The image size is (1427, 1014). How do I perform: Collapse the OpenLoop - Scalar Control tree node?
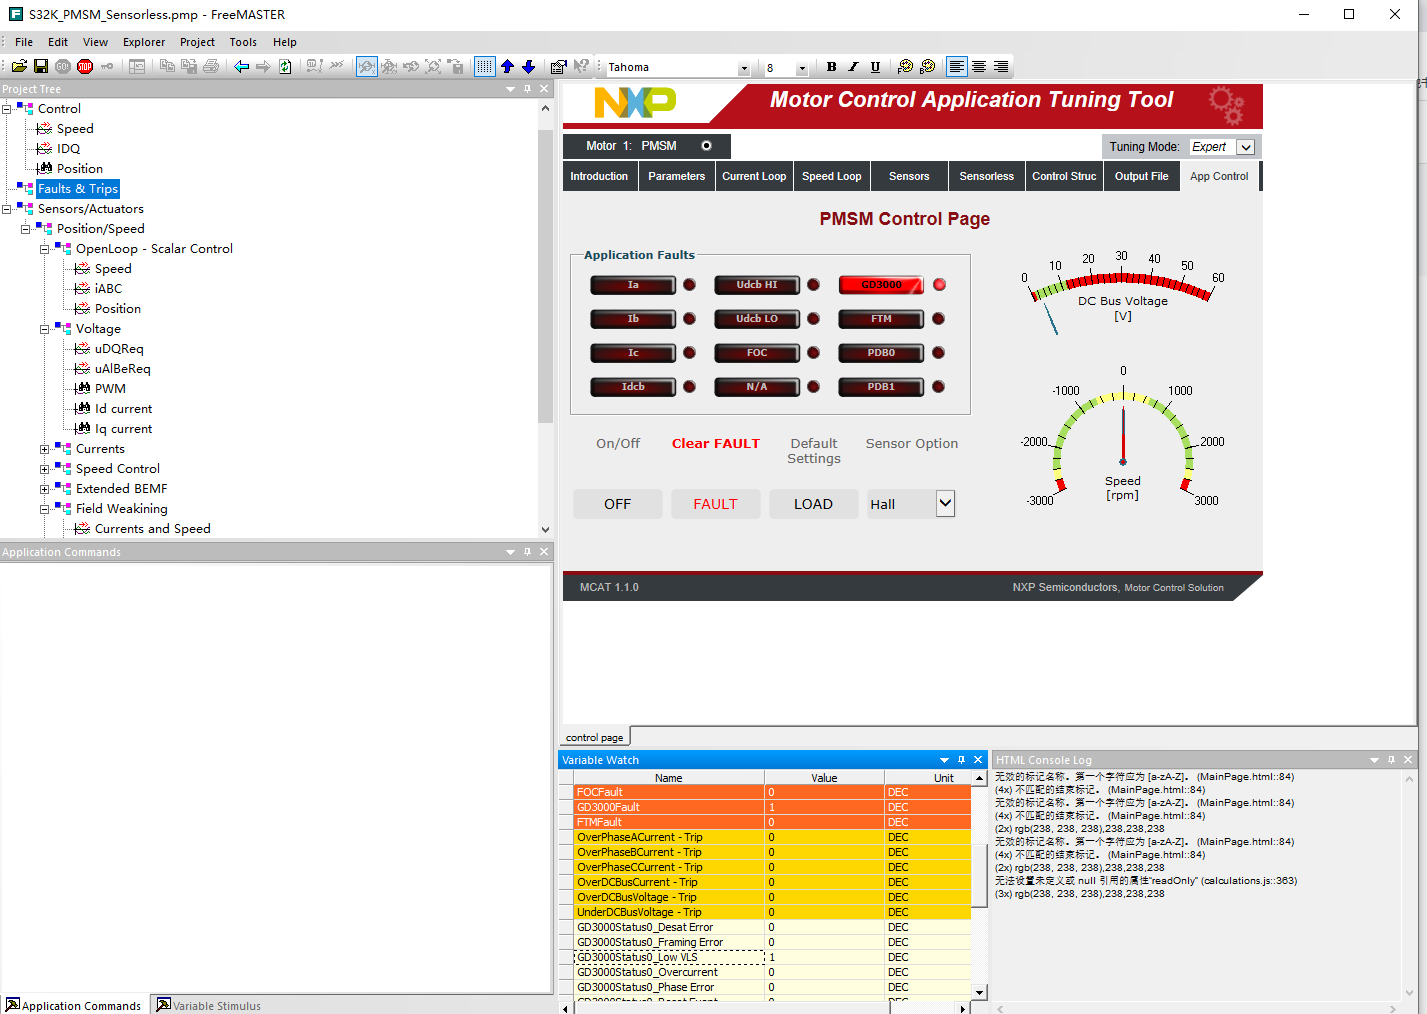44,248
